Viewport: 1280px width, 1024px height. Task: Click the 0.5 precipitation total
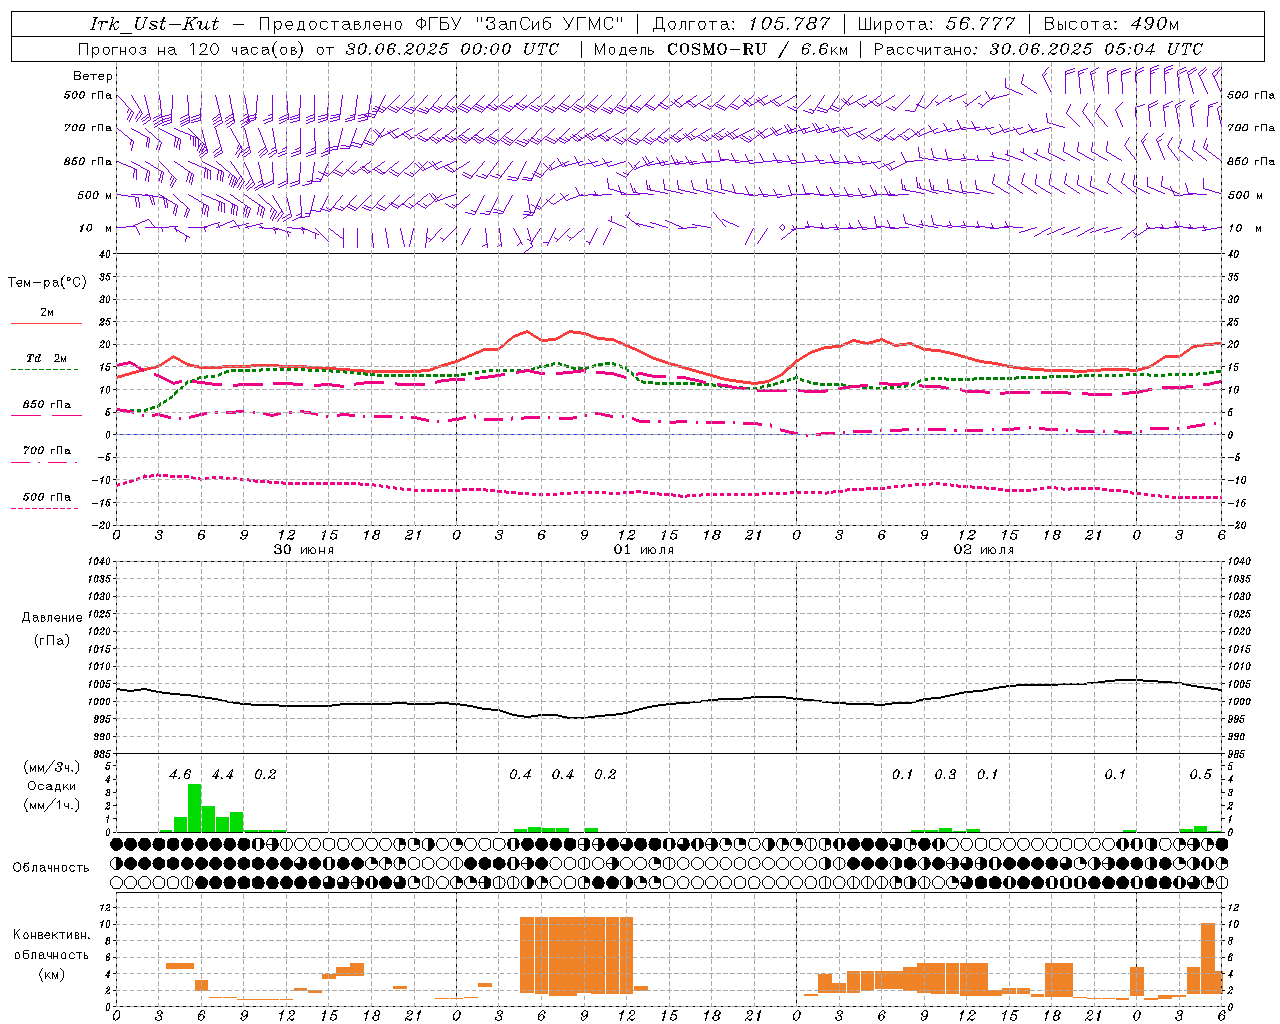(x=1201, y=775)
